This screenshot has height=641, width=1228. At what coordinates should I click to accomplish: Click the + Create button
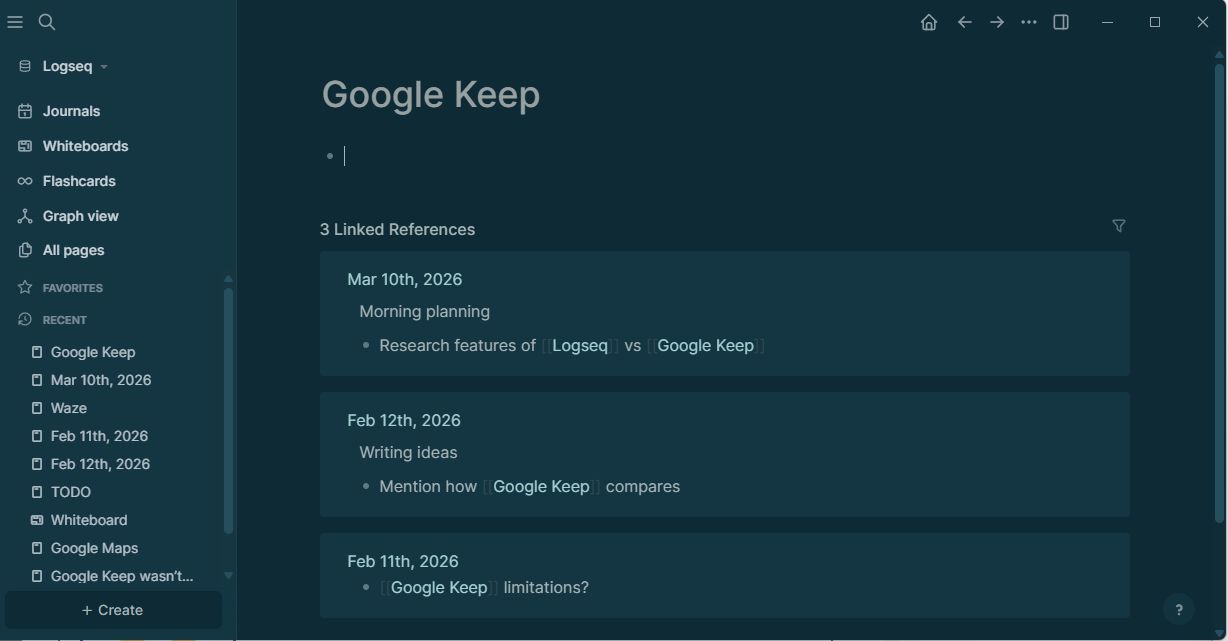[113, 610]
